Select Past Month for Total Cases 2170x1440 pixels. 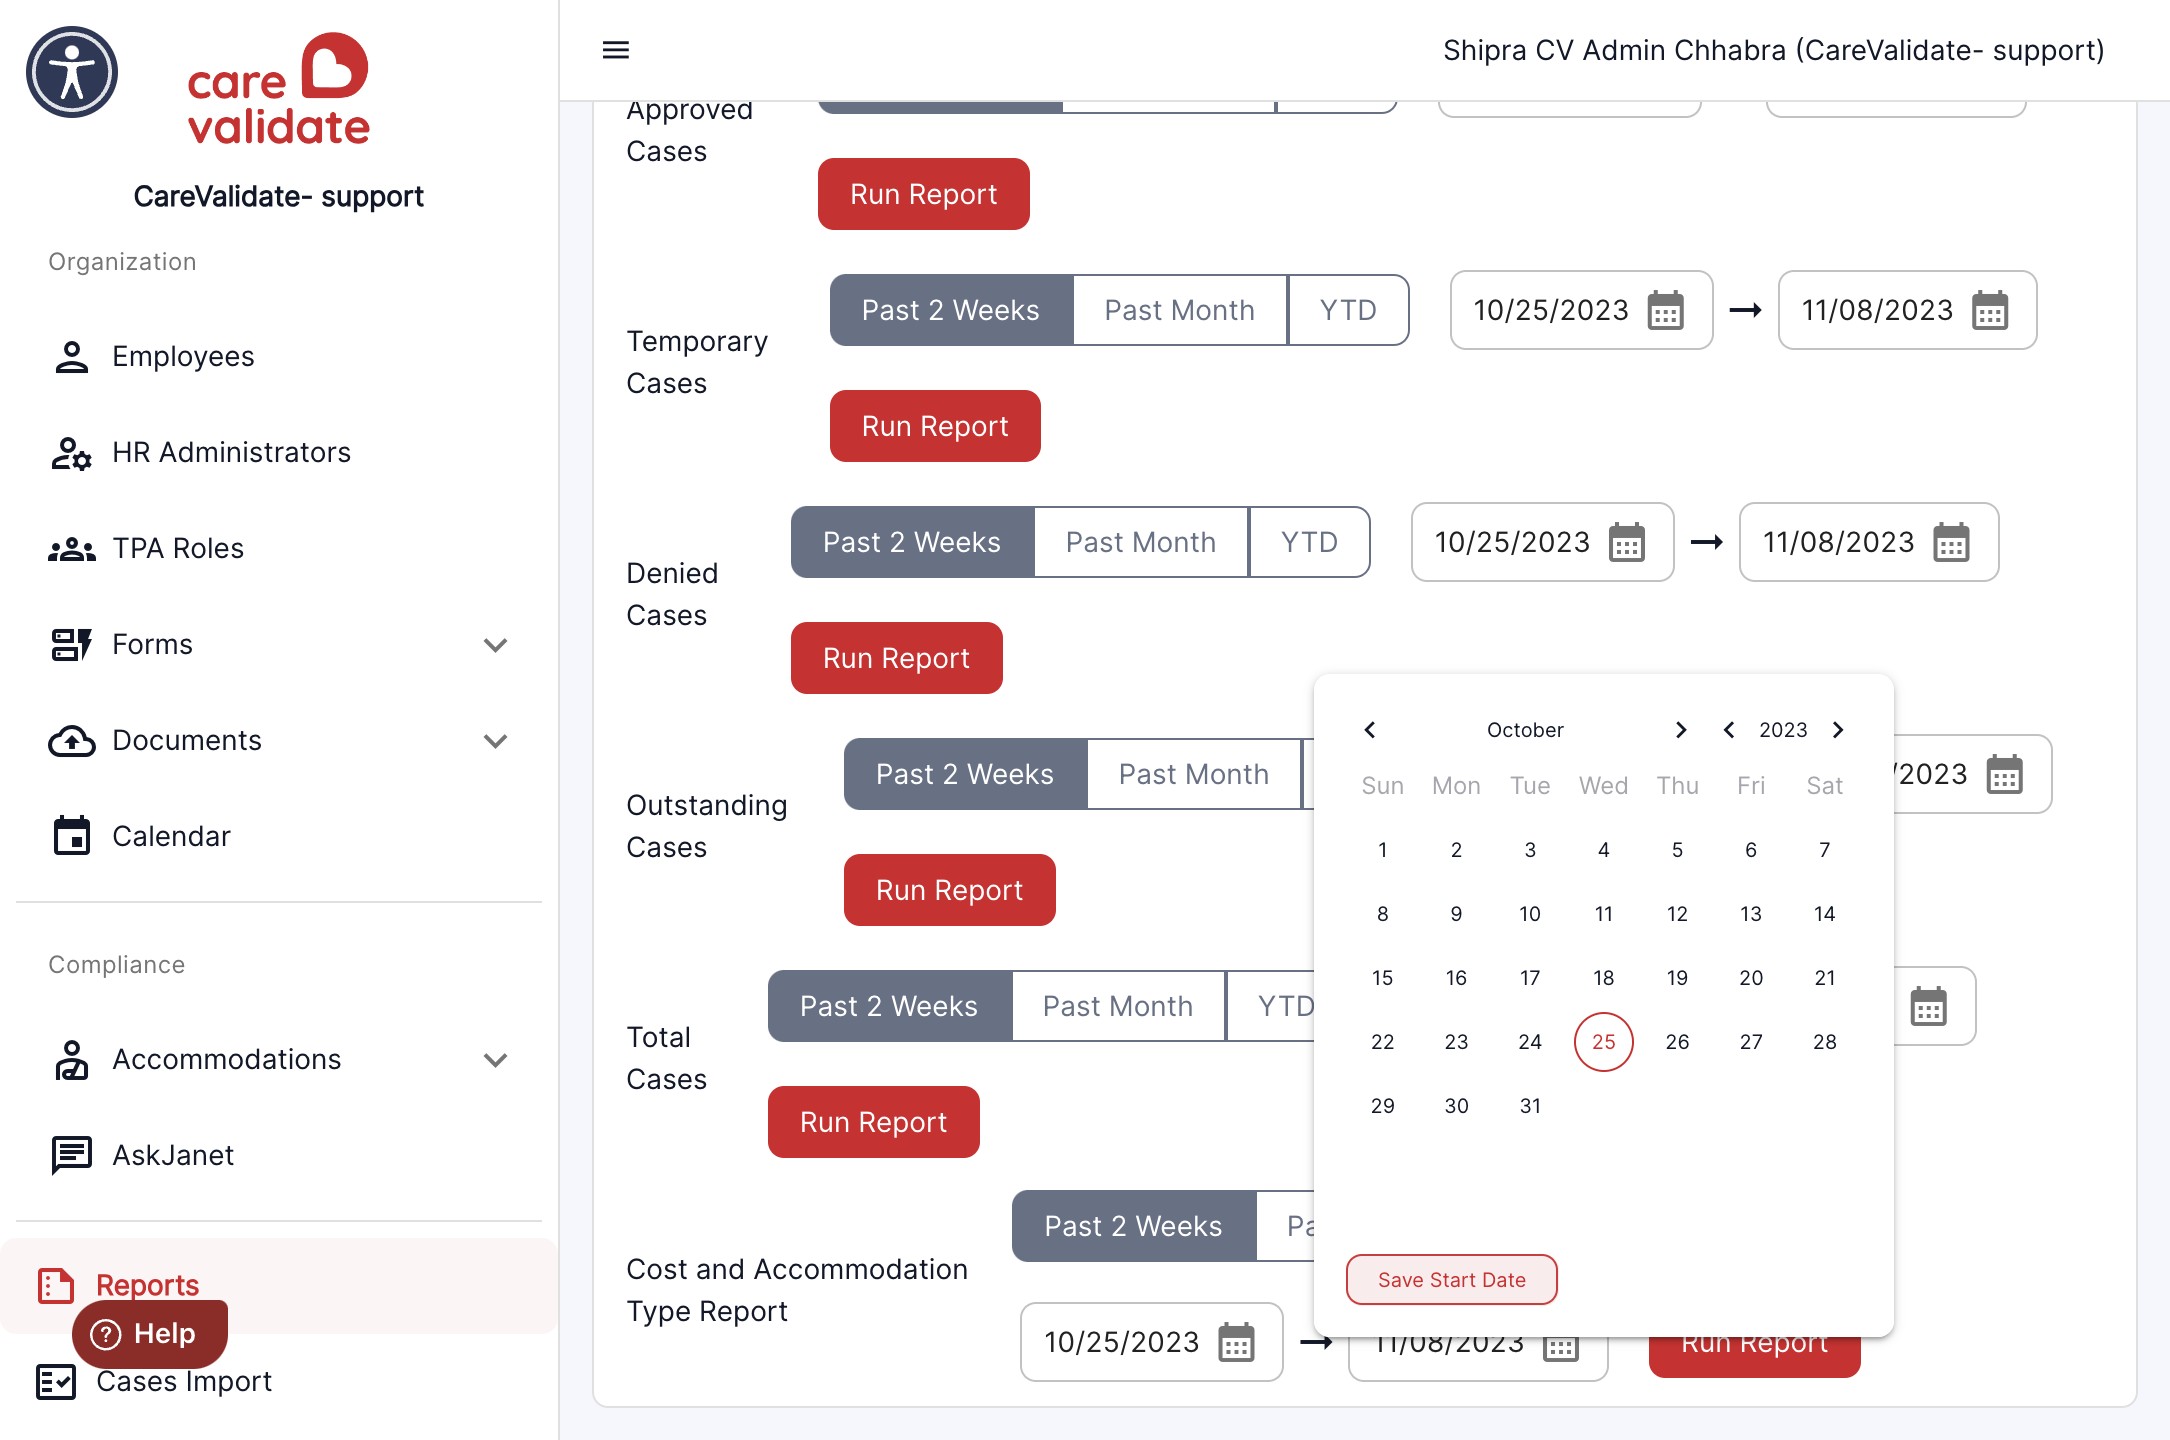click(1118, 1007)
